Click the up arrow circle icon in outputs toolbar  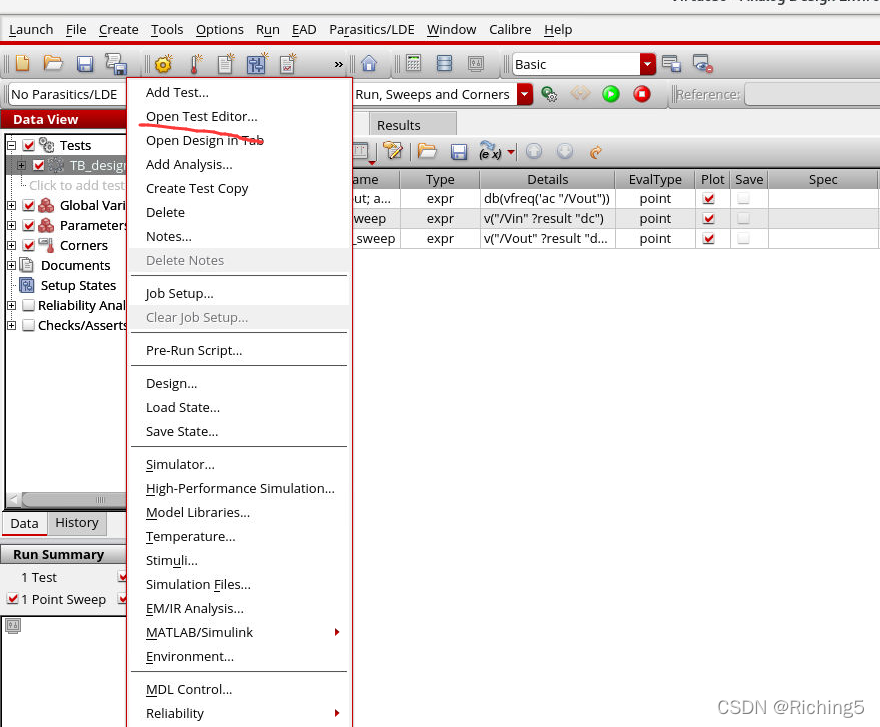pos(534,151)
